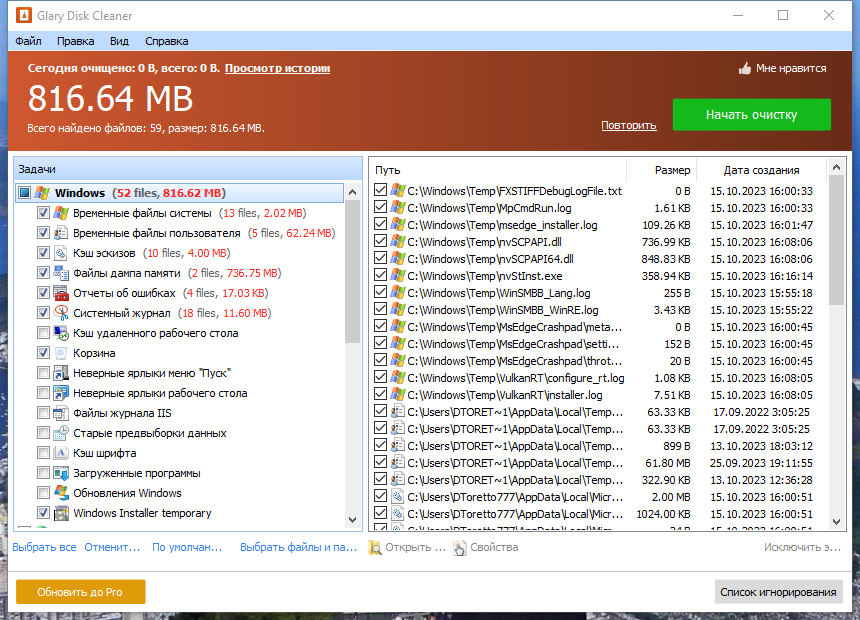Click the folder icon next to Открыть

[x=375, y=548]
